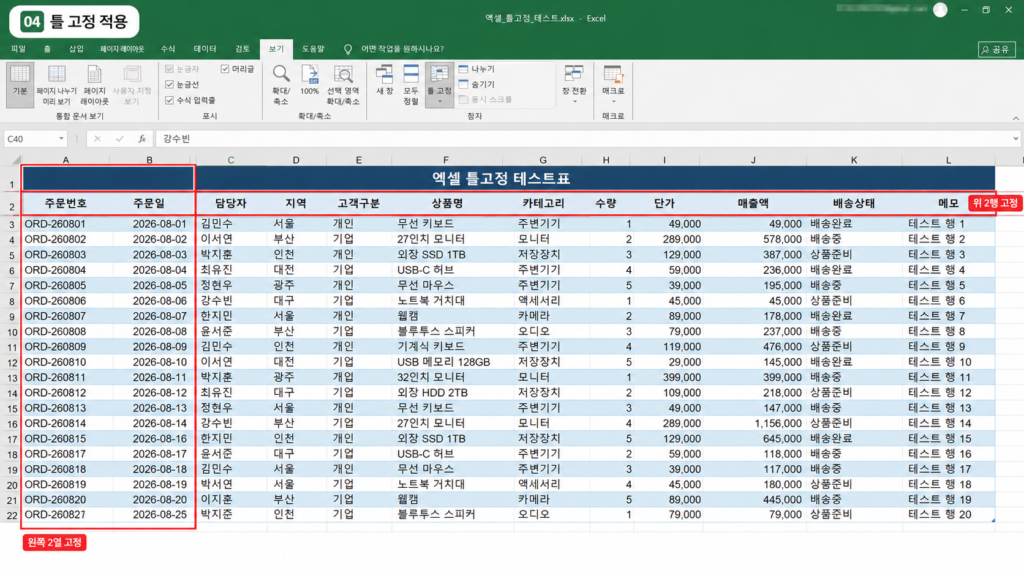
Task: Click 동시 스크롤 synchronous scrolling
Action: pos(485,99)
